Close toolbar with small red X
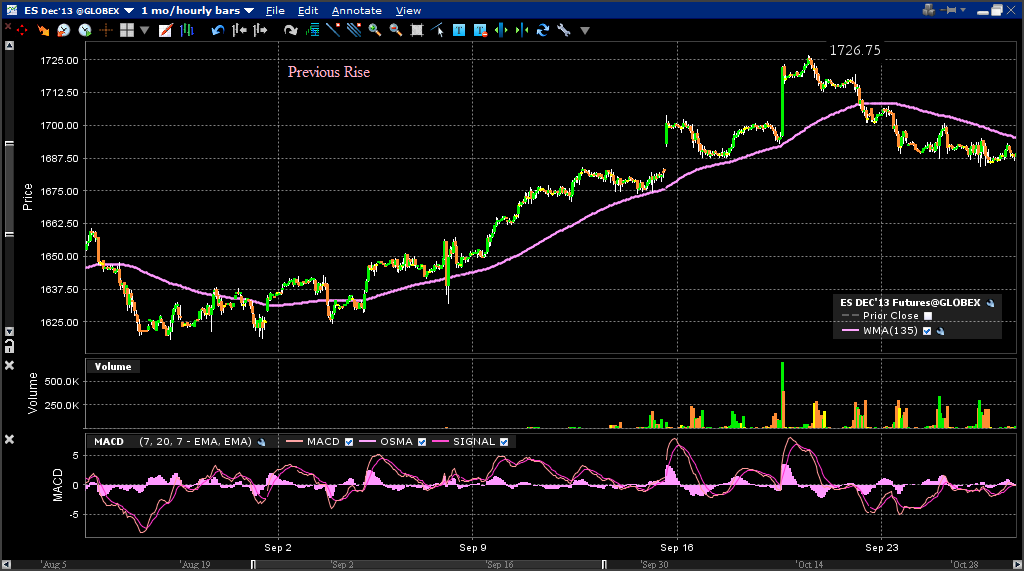The width and height of the screenshot is (1024, 571). tap(8, 26)
